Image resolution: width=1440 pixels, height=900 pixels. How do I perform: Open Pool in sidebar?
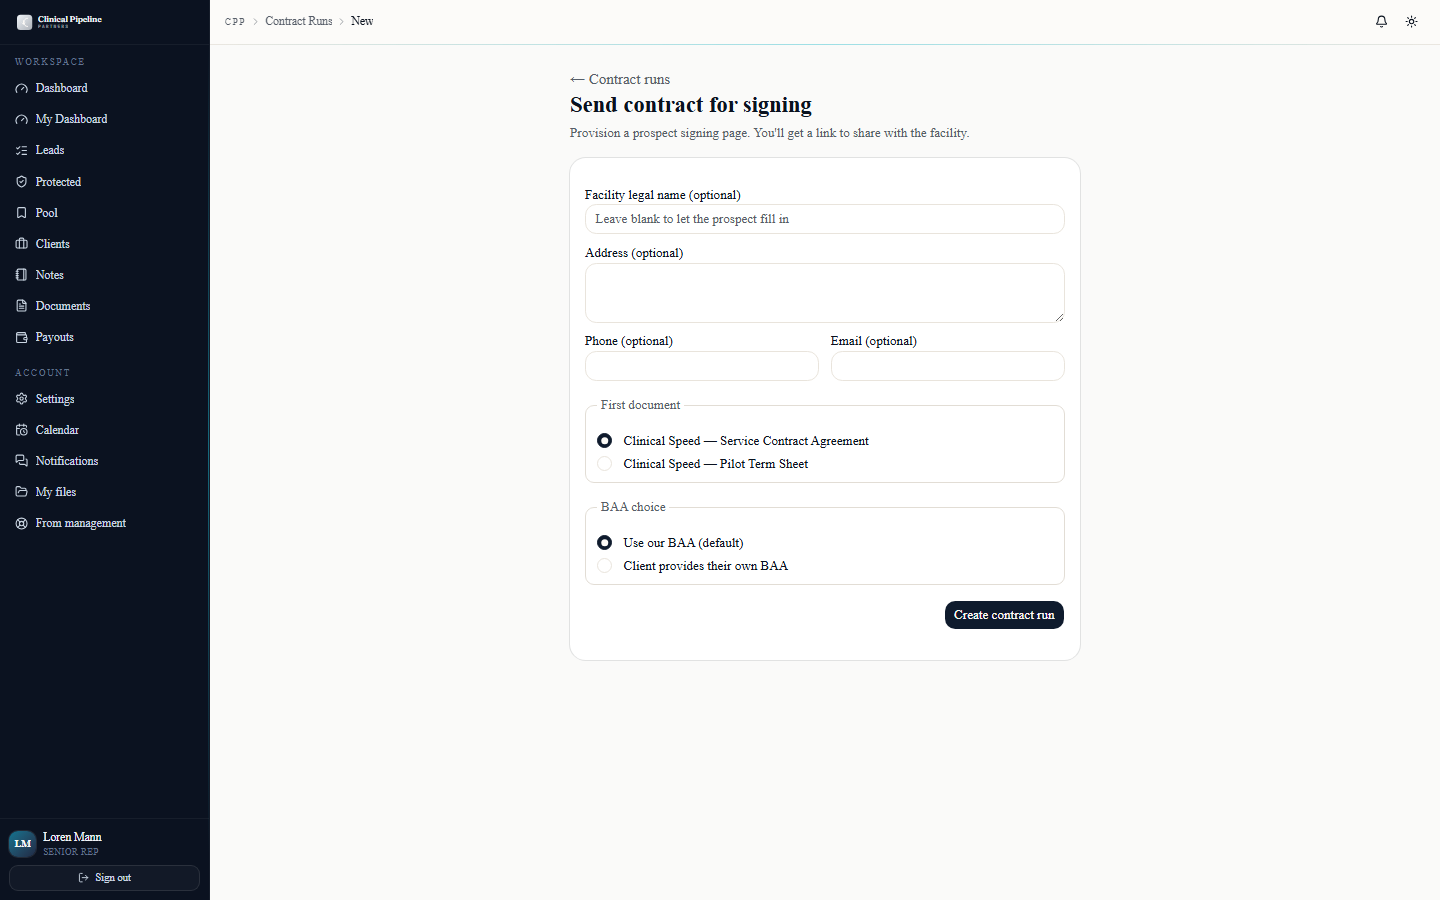click(105, 213)
